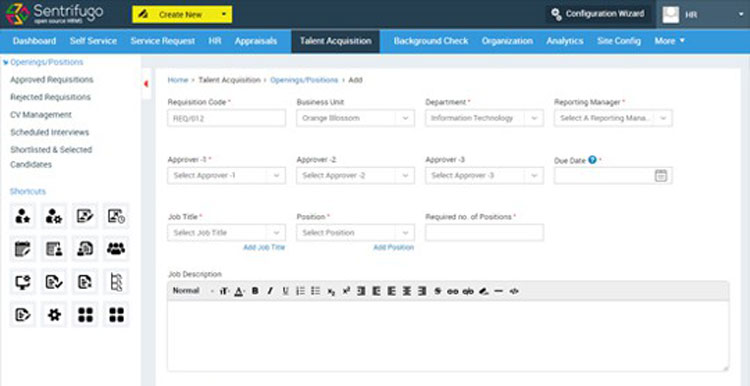Image resolution: width=750 pixels, height=386 pixels.
Task: Go to the Service Request tab
Action: [x=163, y=41]
